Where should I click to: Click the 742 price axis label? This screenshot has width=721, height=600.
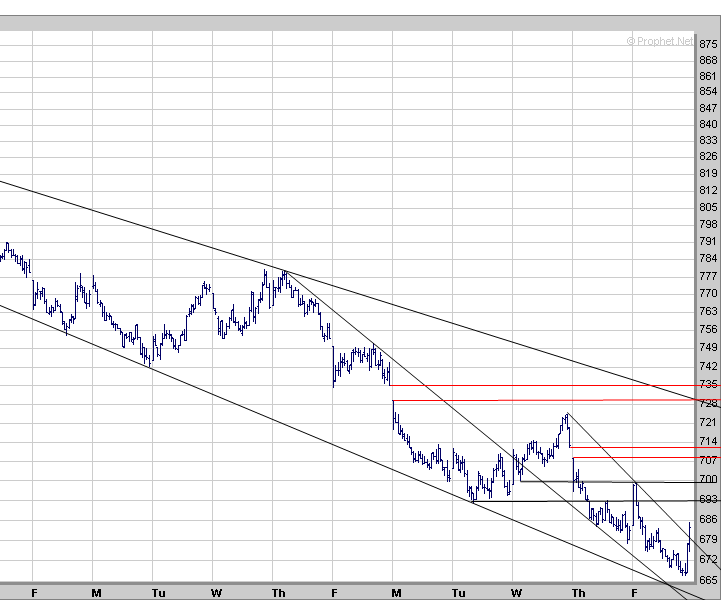point(708,366)
